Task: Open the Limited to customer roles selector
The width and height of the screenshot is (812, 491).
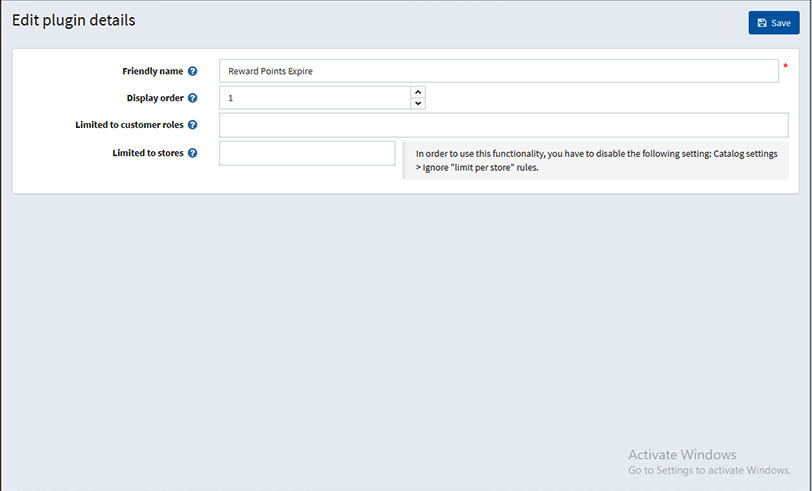Action: [503, 125]
